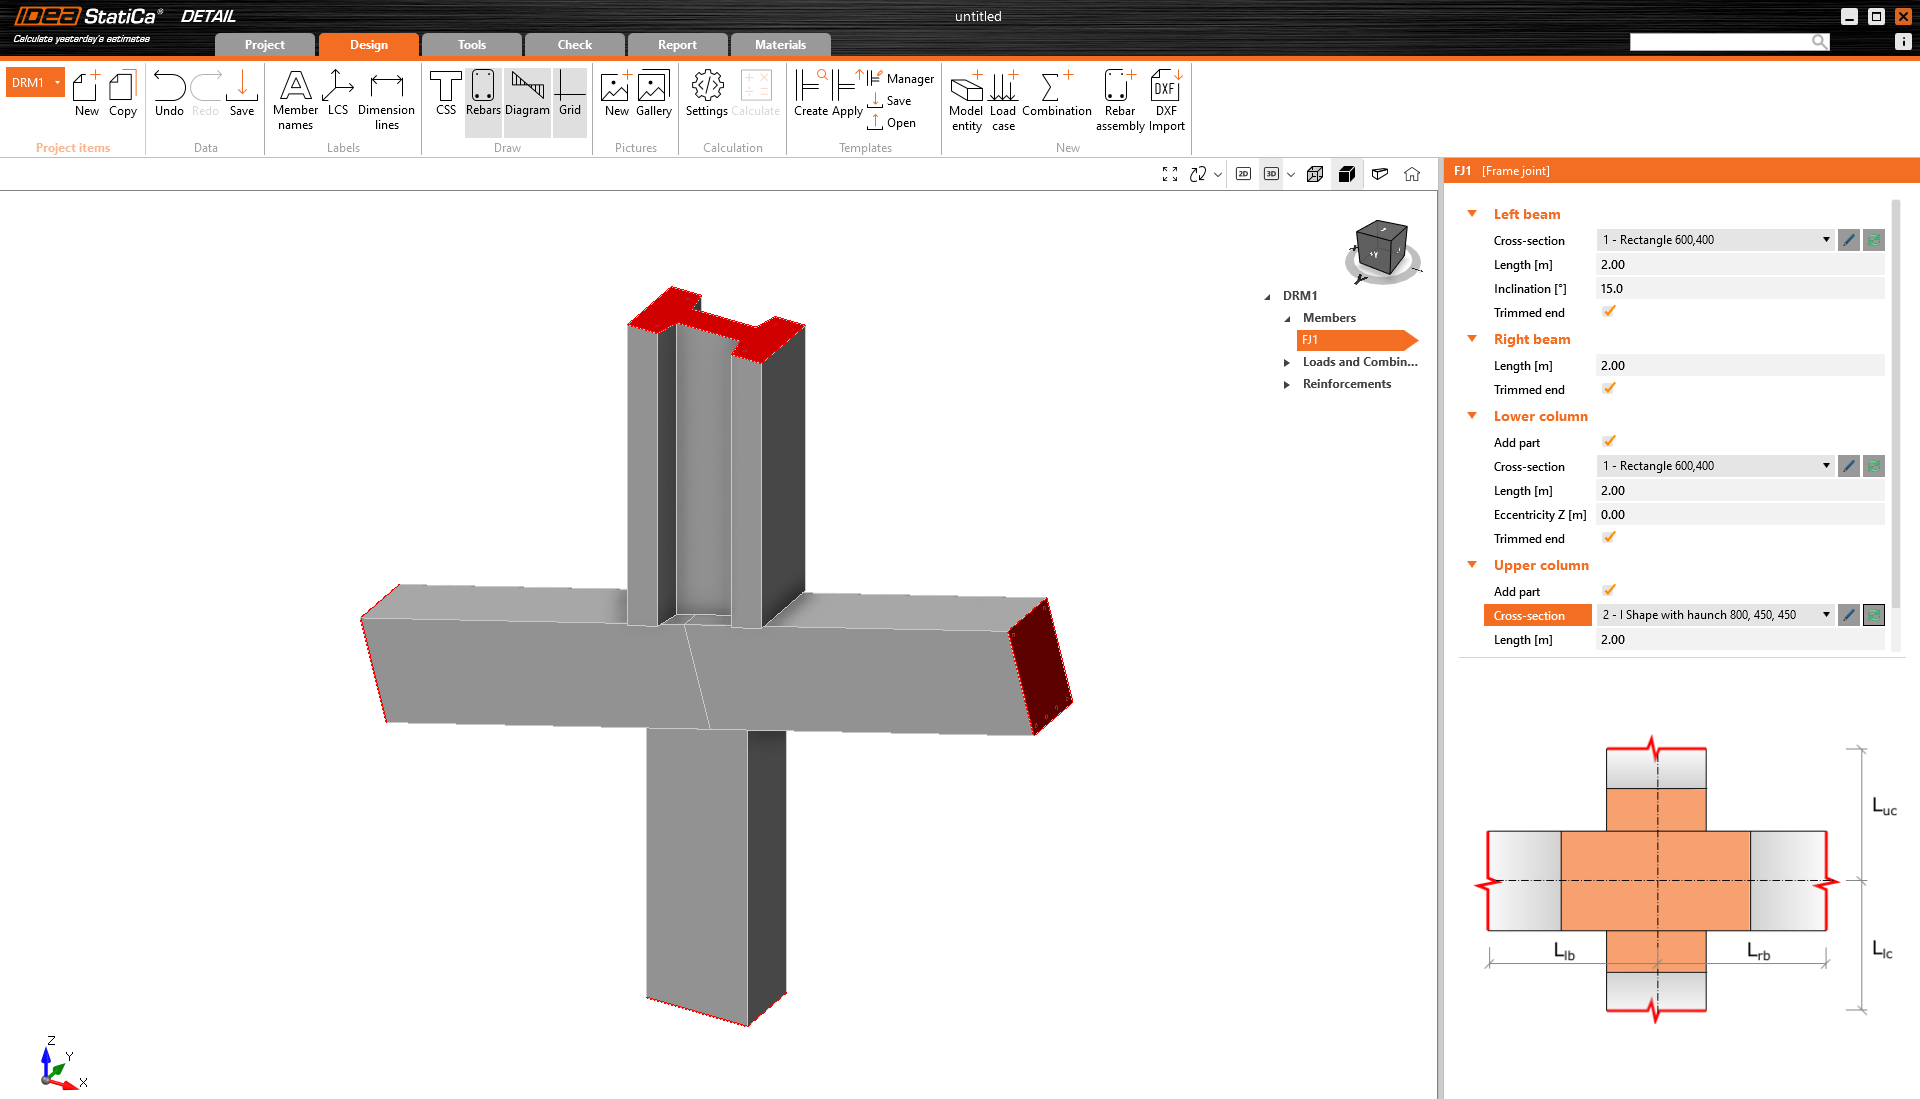The height and width of the screenshot is (1099, 1920).
Task: Switch to the Check tab
Action: [x=574, y=45]
